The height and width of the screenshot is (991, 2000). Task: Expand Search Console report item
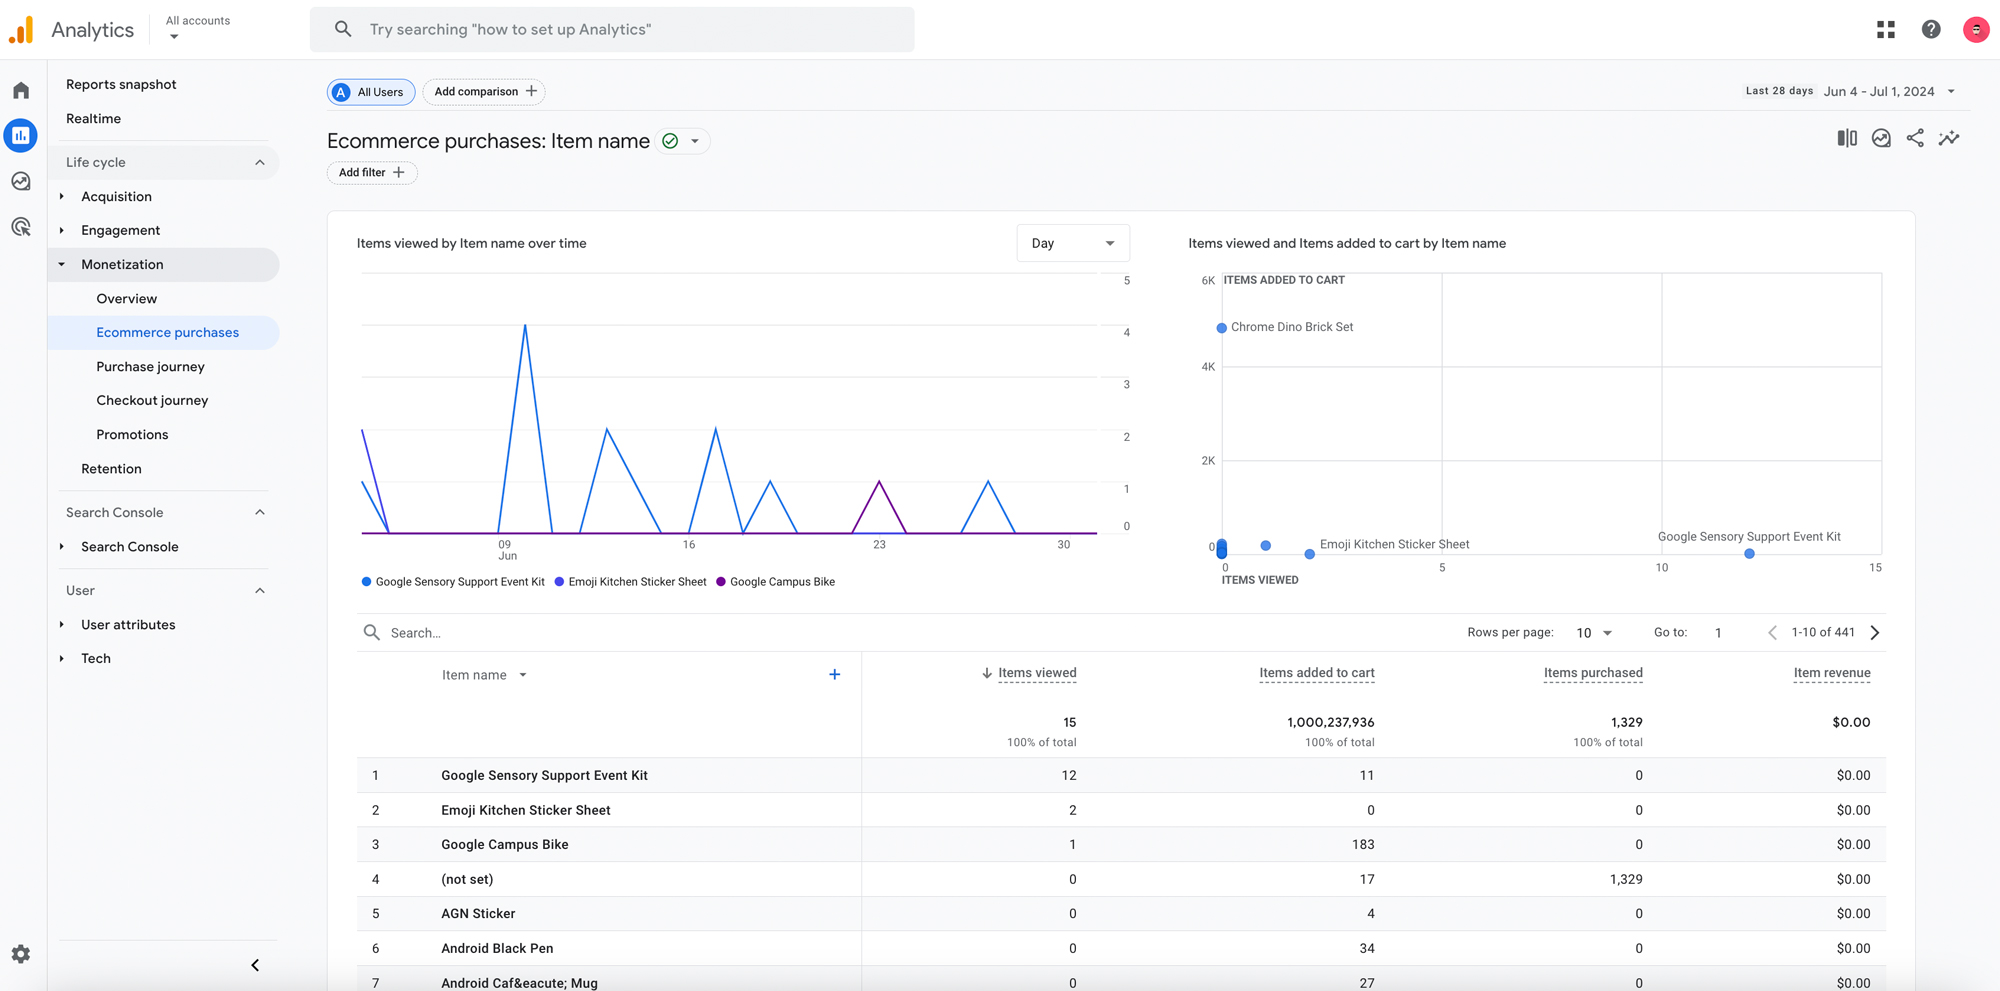coord(62,546)
